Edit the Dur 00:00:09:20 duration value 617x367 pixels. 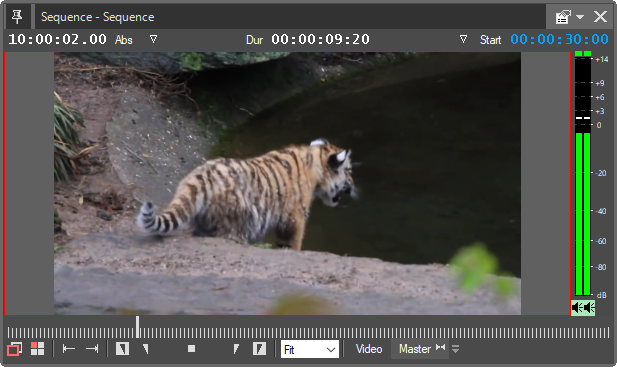tap(320, 39)
